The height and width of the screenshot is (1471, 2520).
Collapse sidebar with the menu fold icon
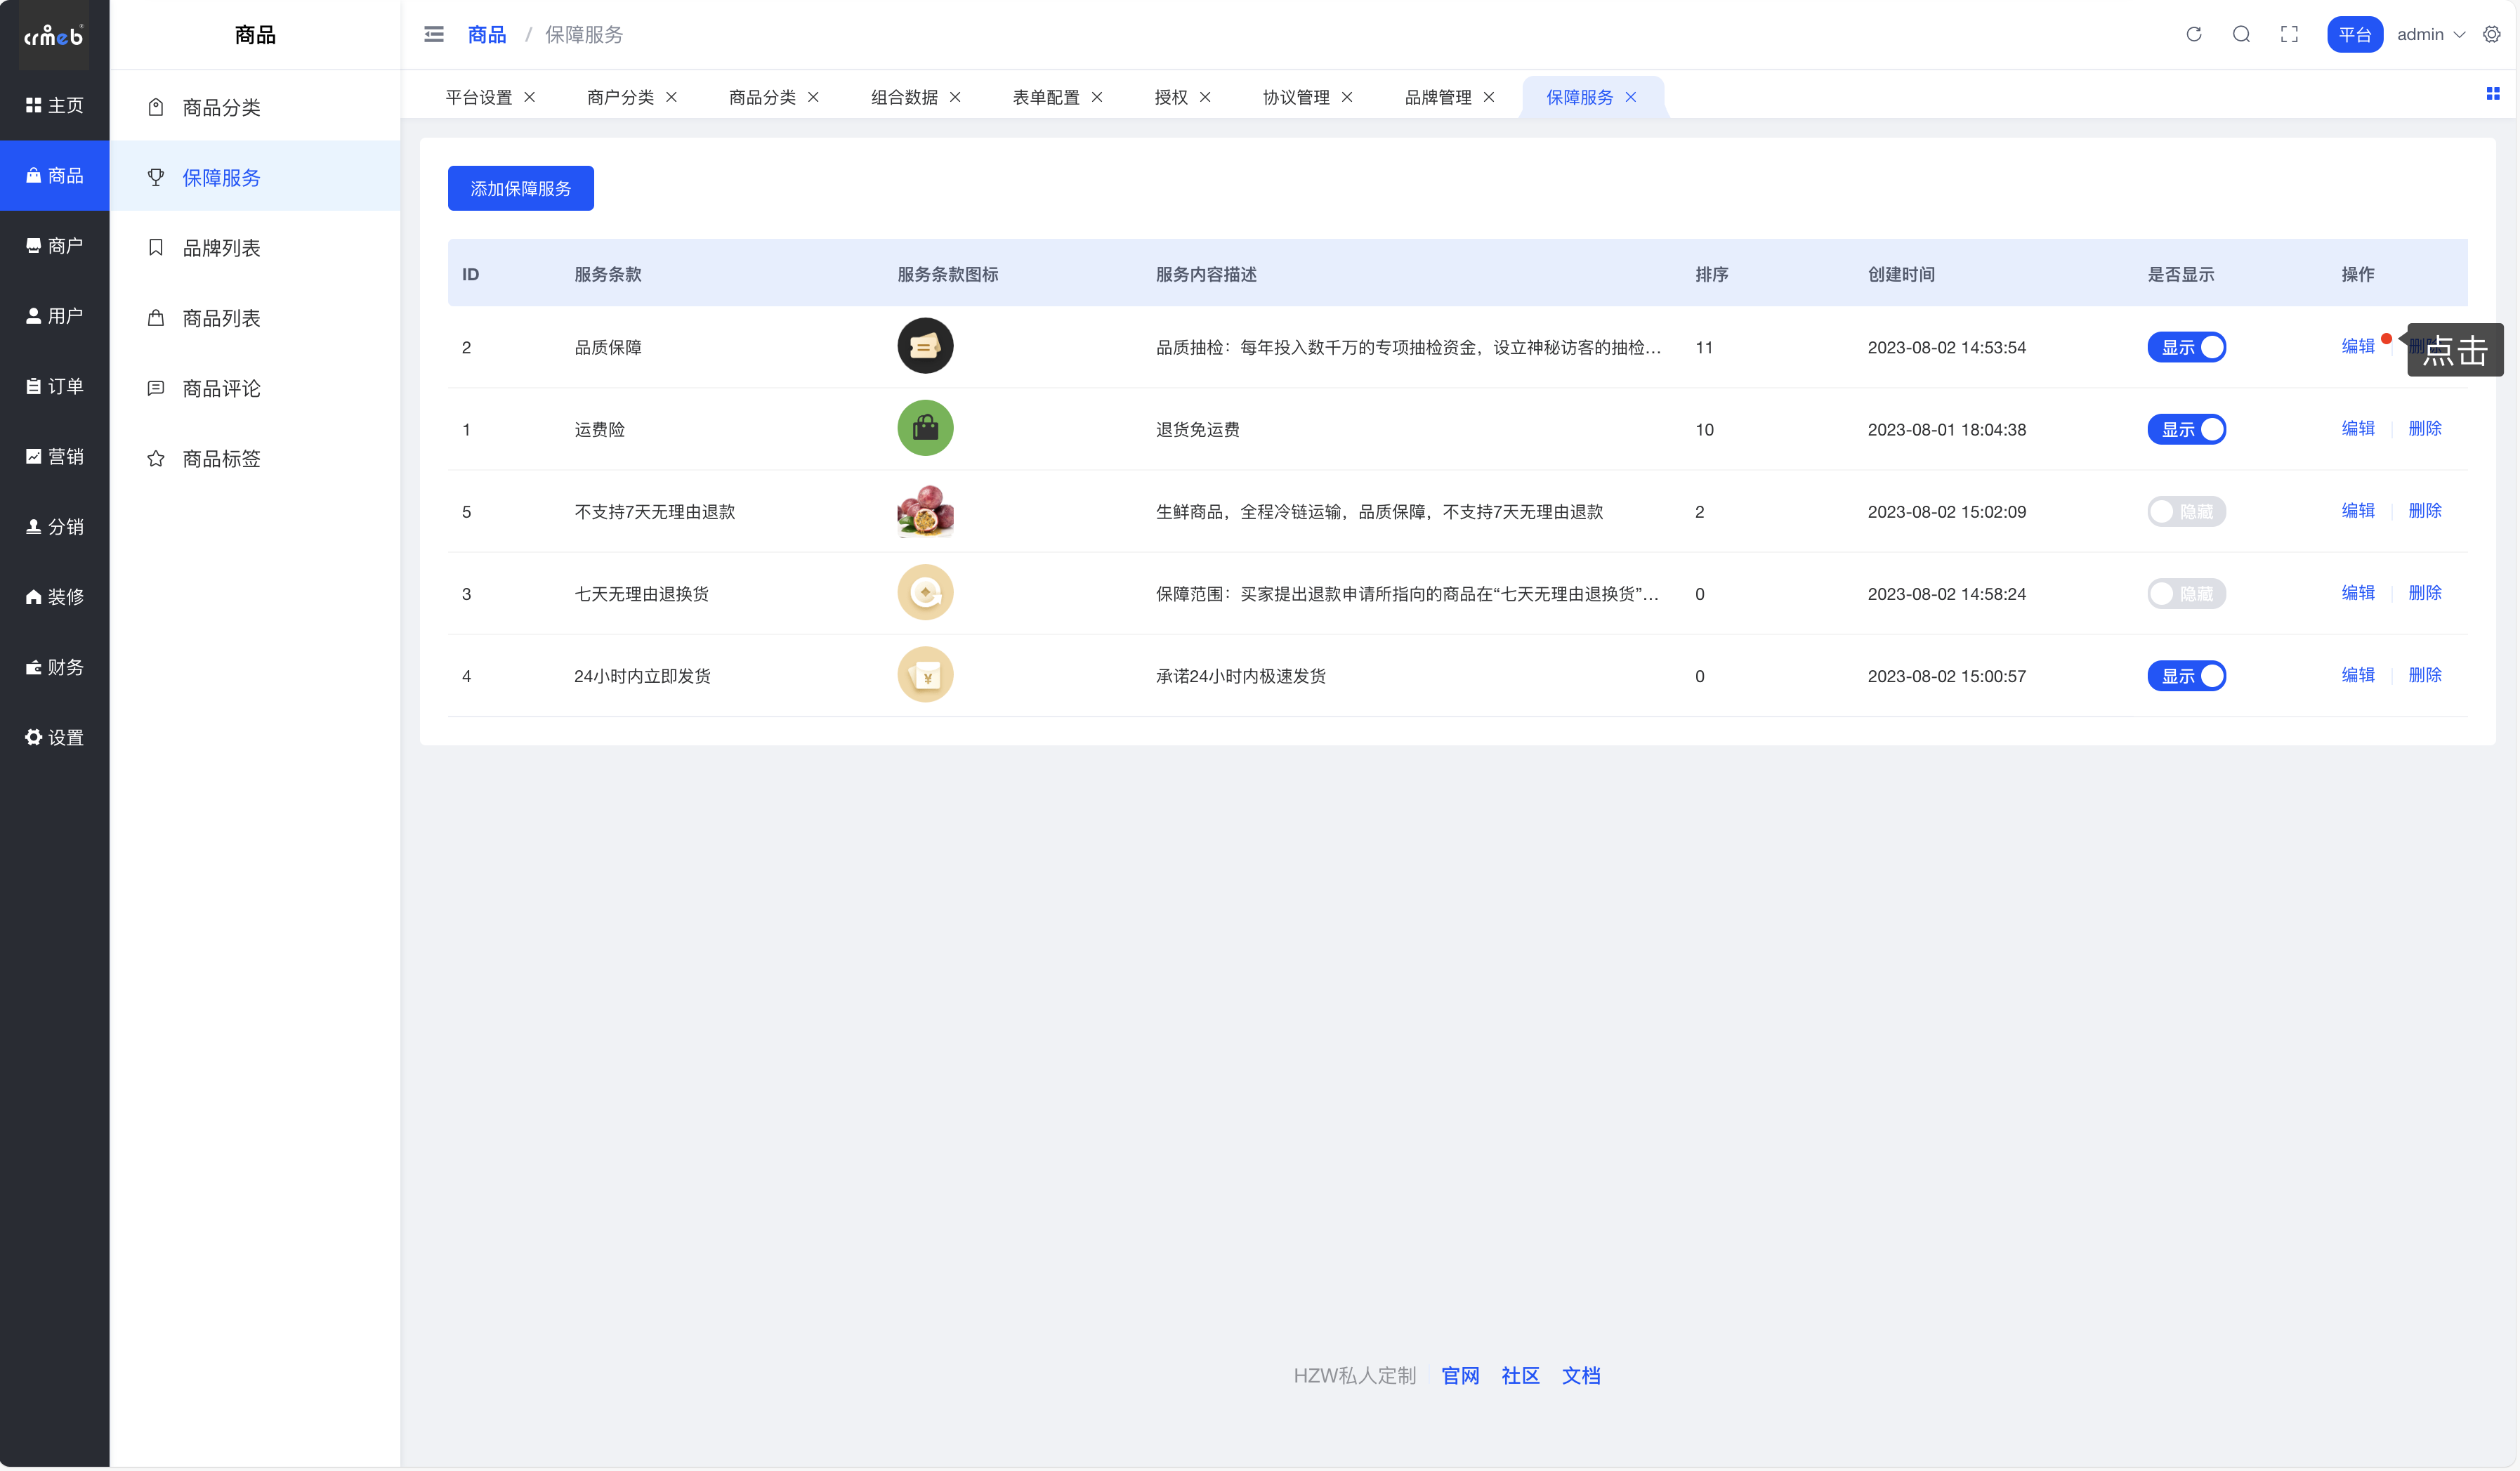pyautogui.click(x=433, y=34)
